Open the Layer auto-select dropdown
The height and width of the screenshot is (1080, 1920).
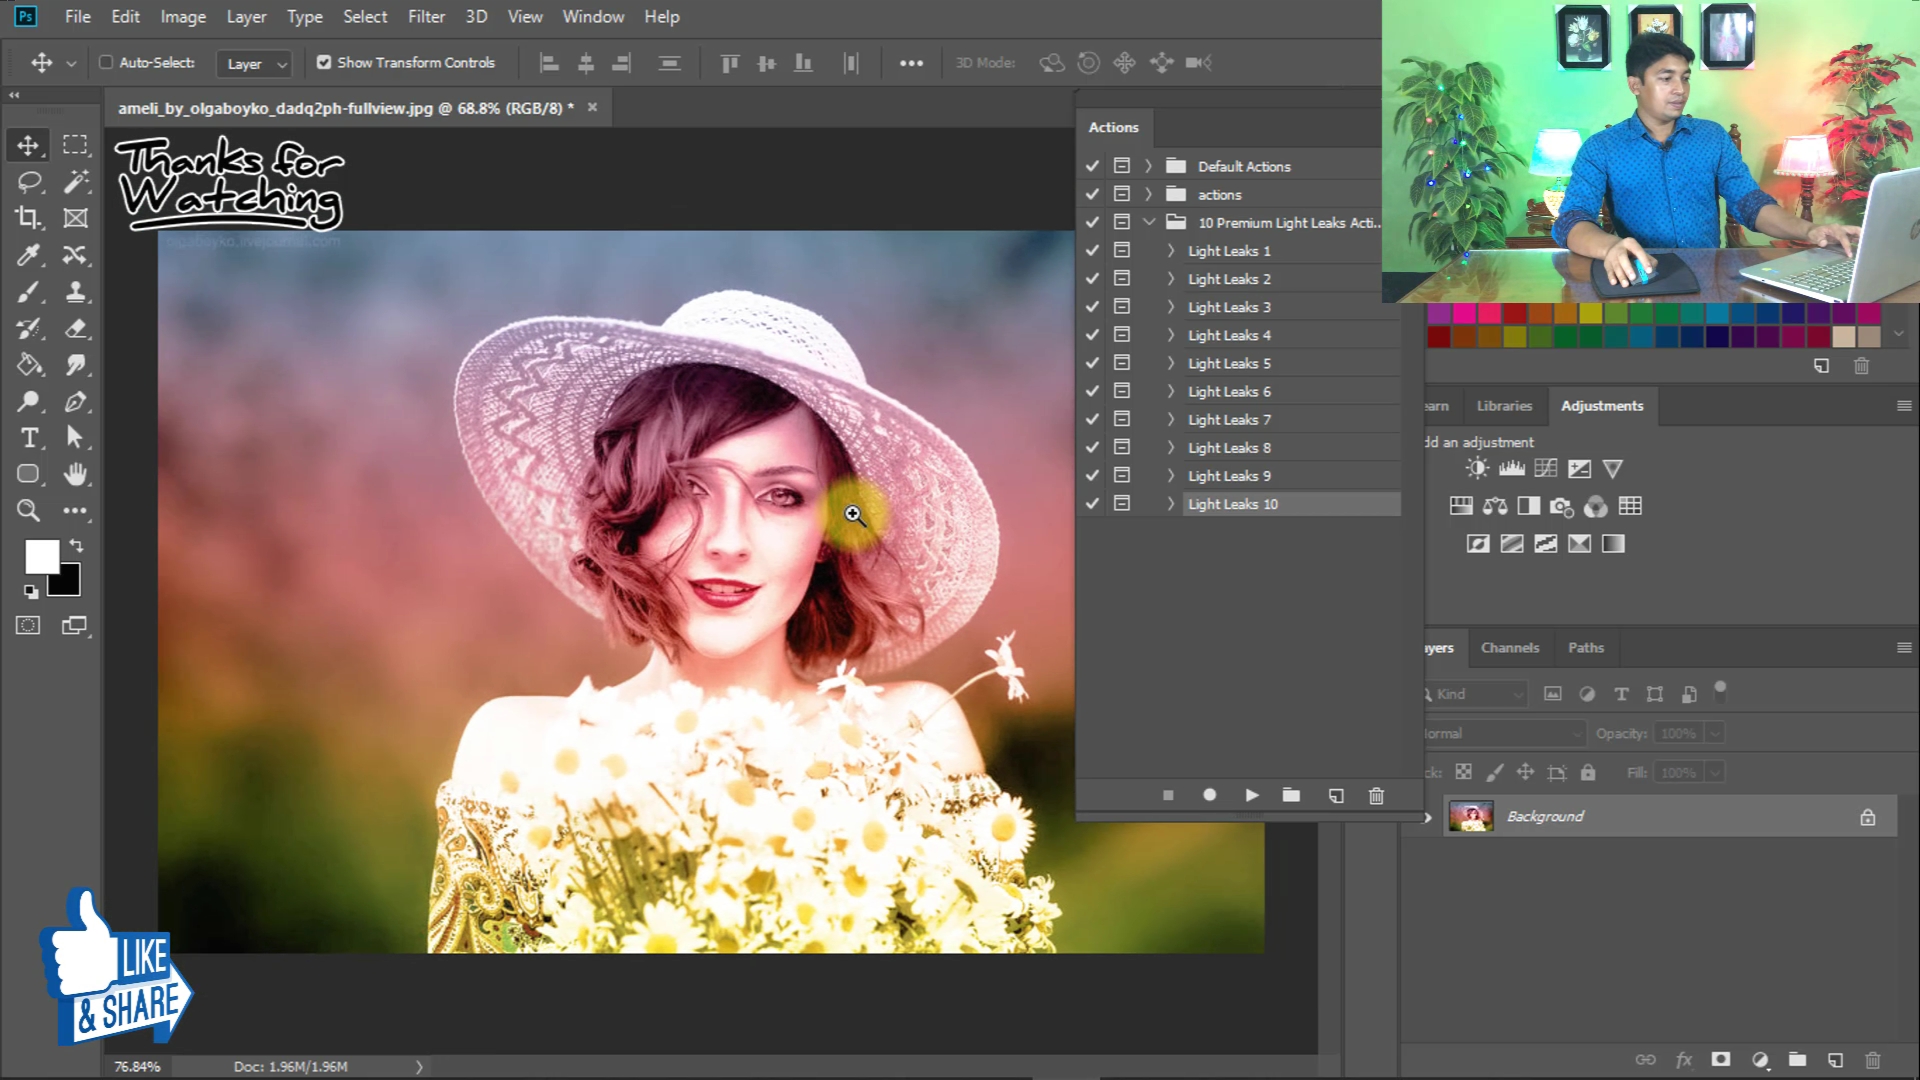point(254,63)
